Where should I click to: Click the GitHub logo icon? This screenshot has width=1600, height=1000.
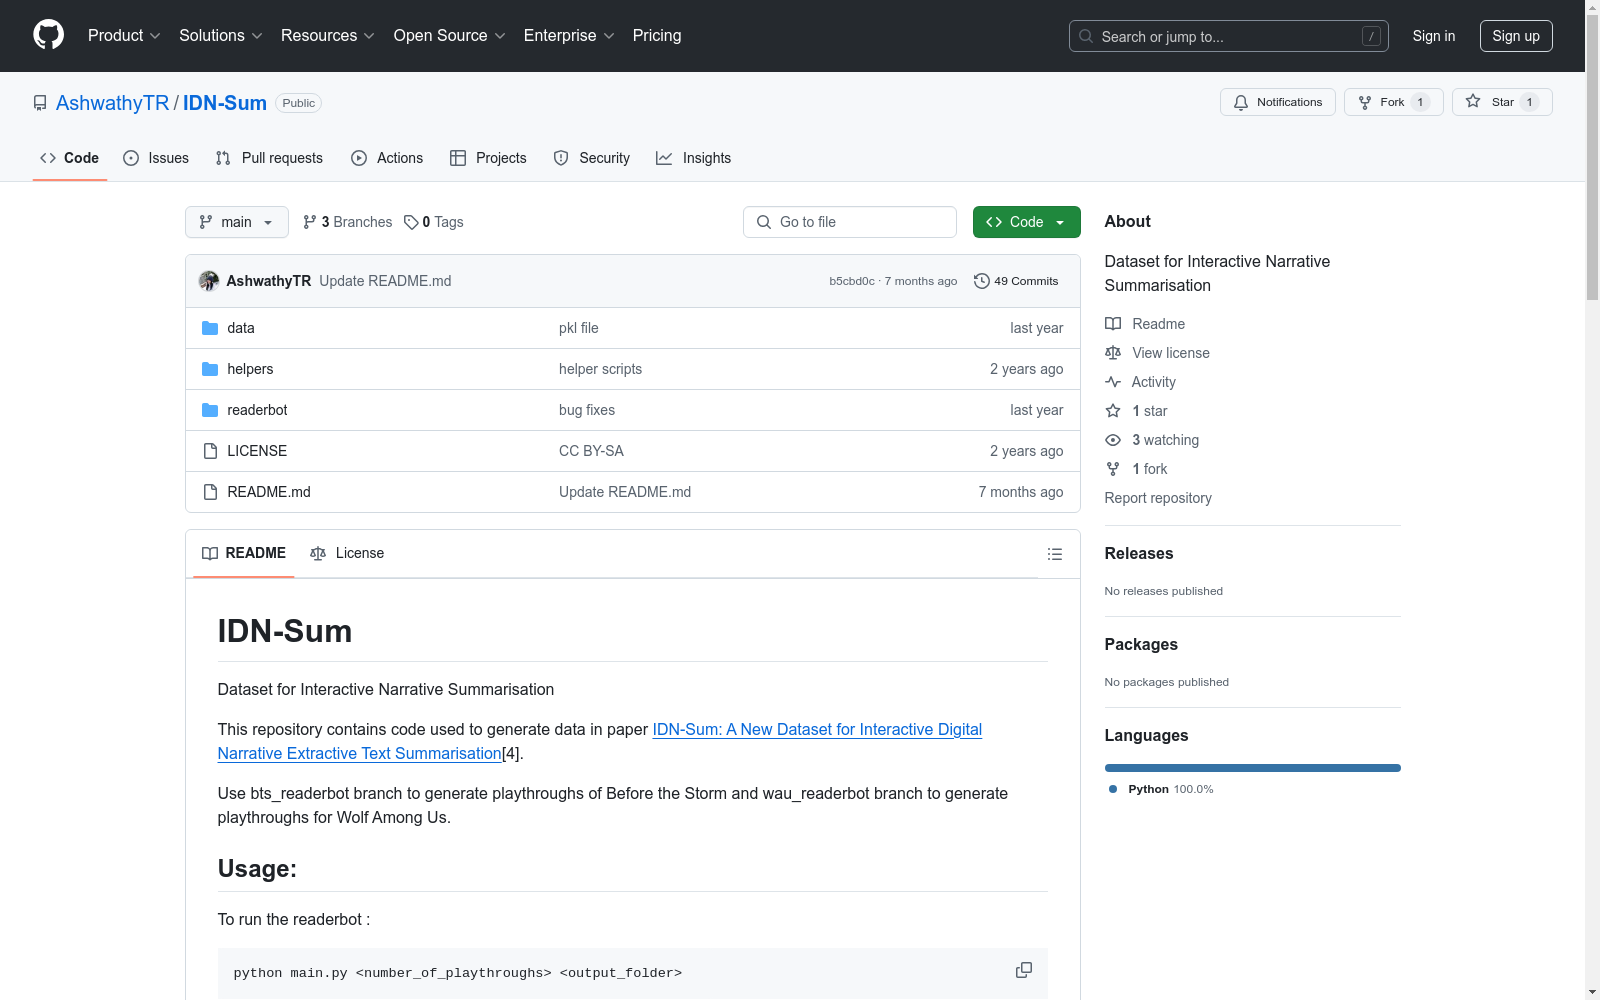[48, 35]
